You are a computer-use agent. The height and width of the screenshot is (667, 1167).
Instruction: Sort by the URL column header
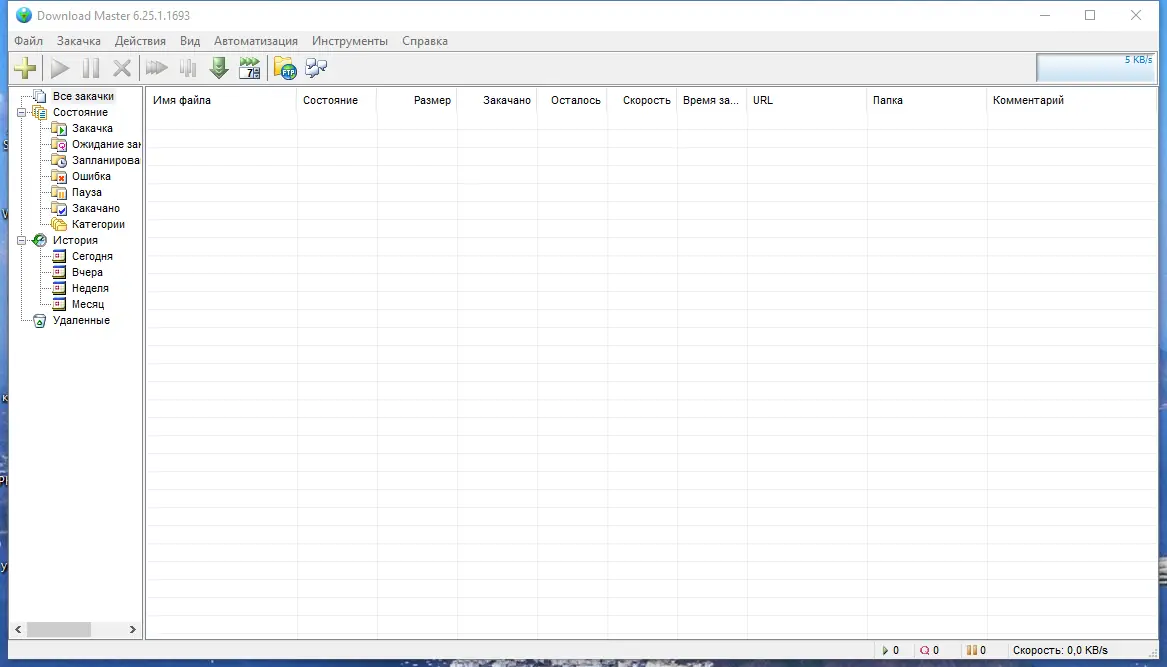[807, 100]
